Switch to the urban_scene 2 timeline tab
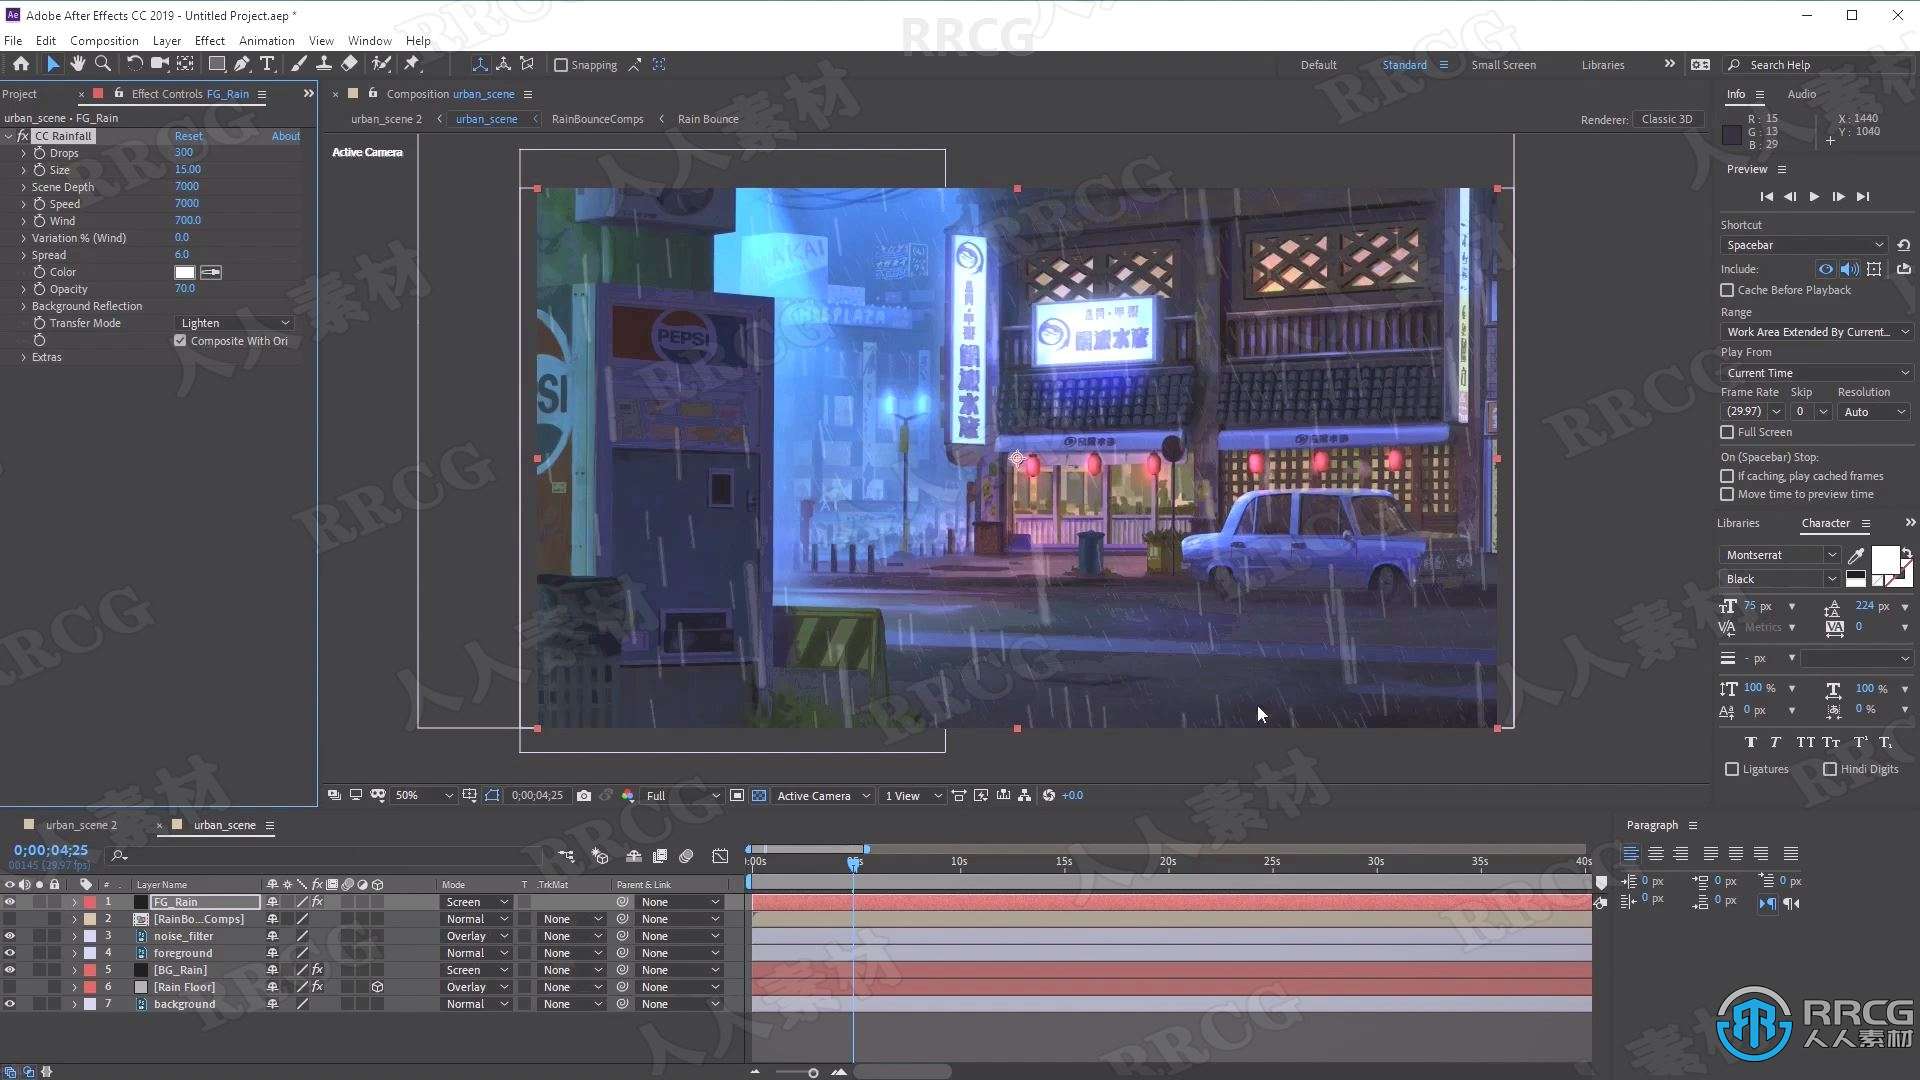Viewport: 1920px width, 1080px height. pyautogui.click(x=81, y=825)
